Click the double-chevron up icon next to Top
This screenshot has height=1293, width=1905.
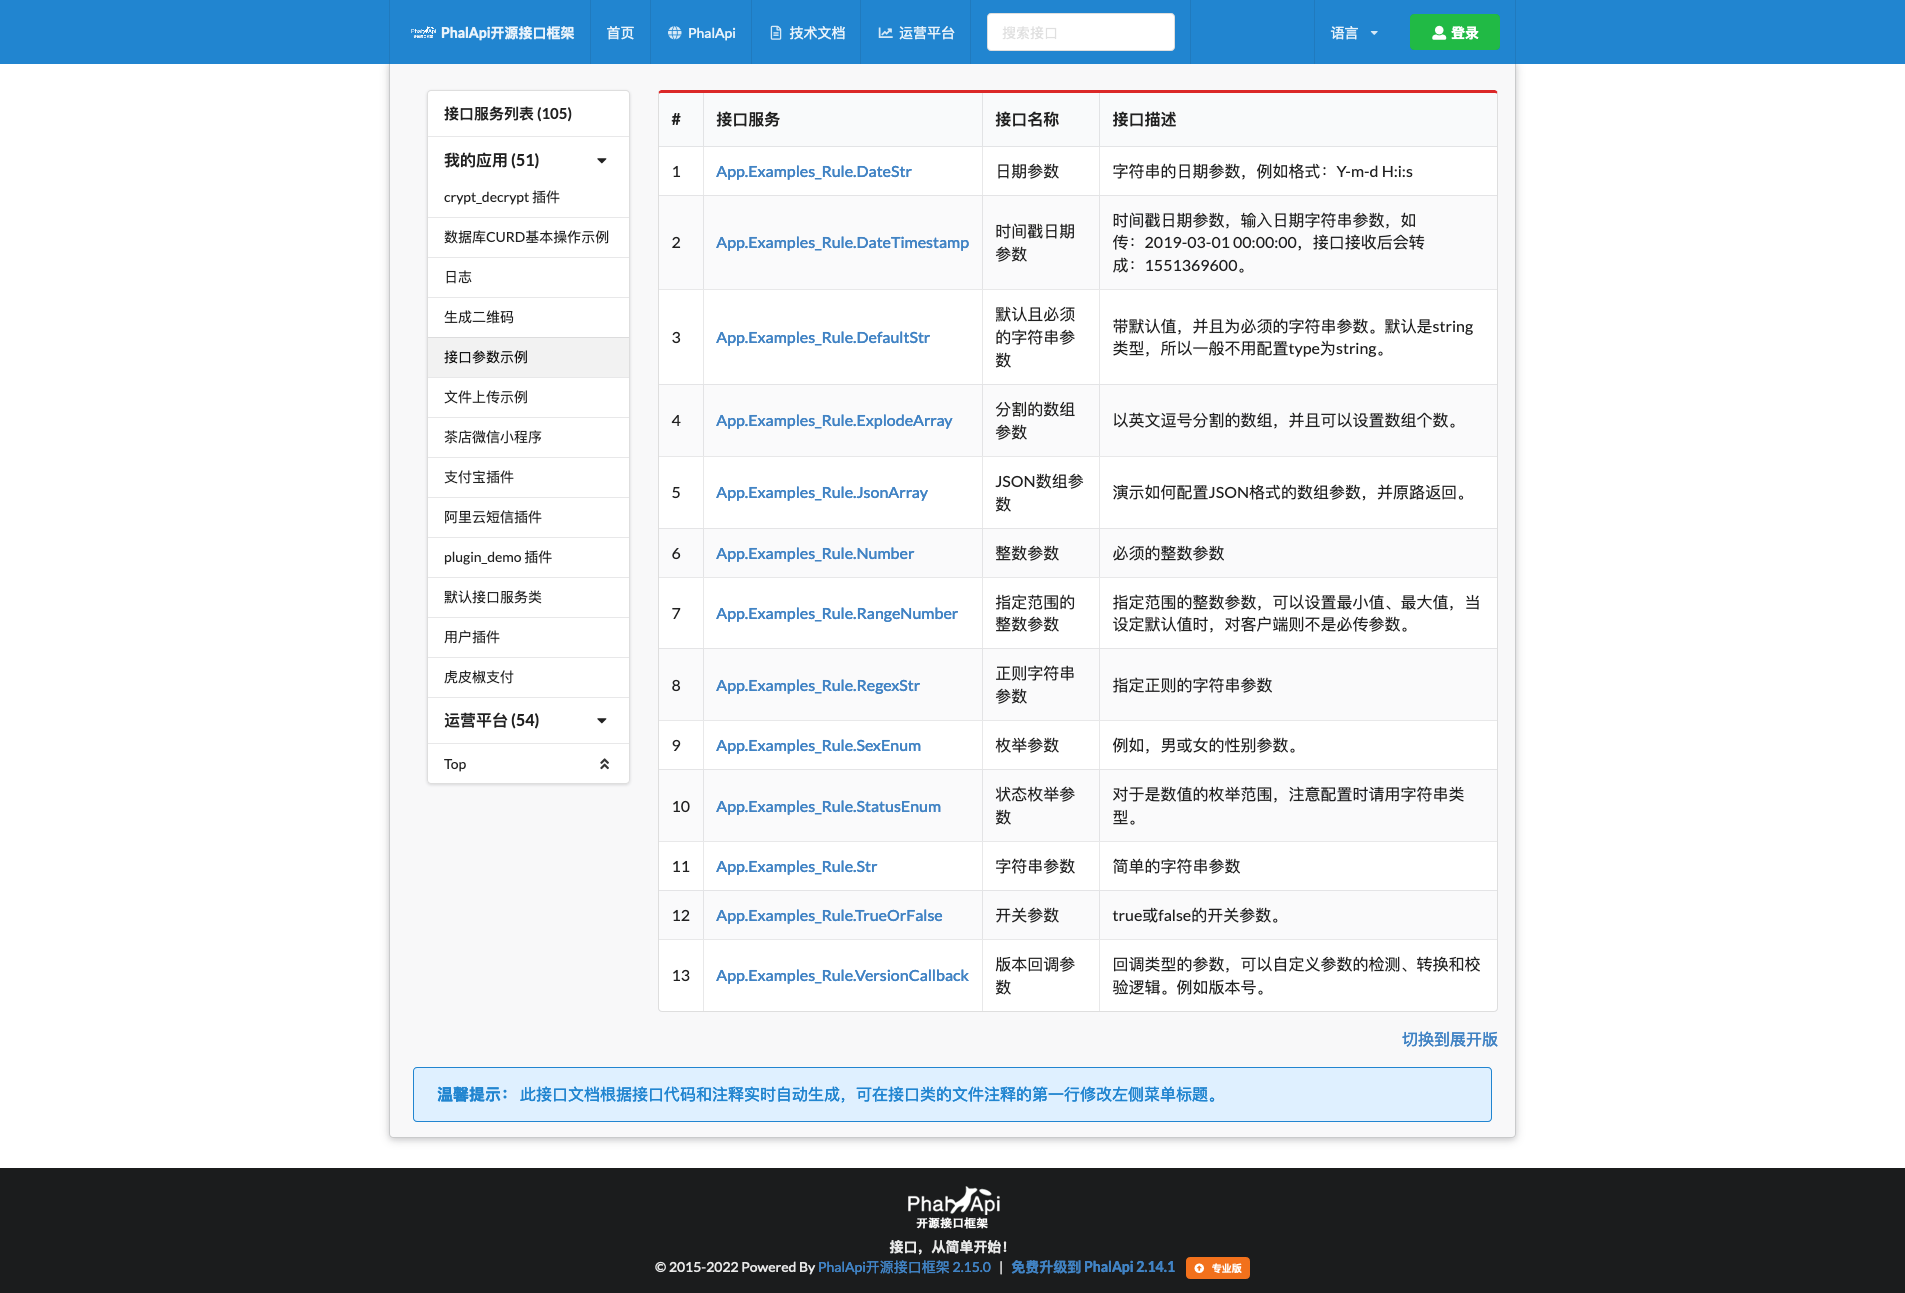604,764
